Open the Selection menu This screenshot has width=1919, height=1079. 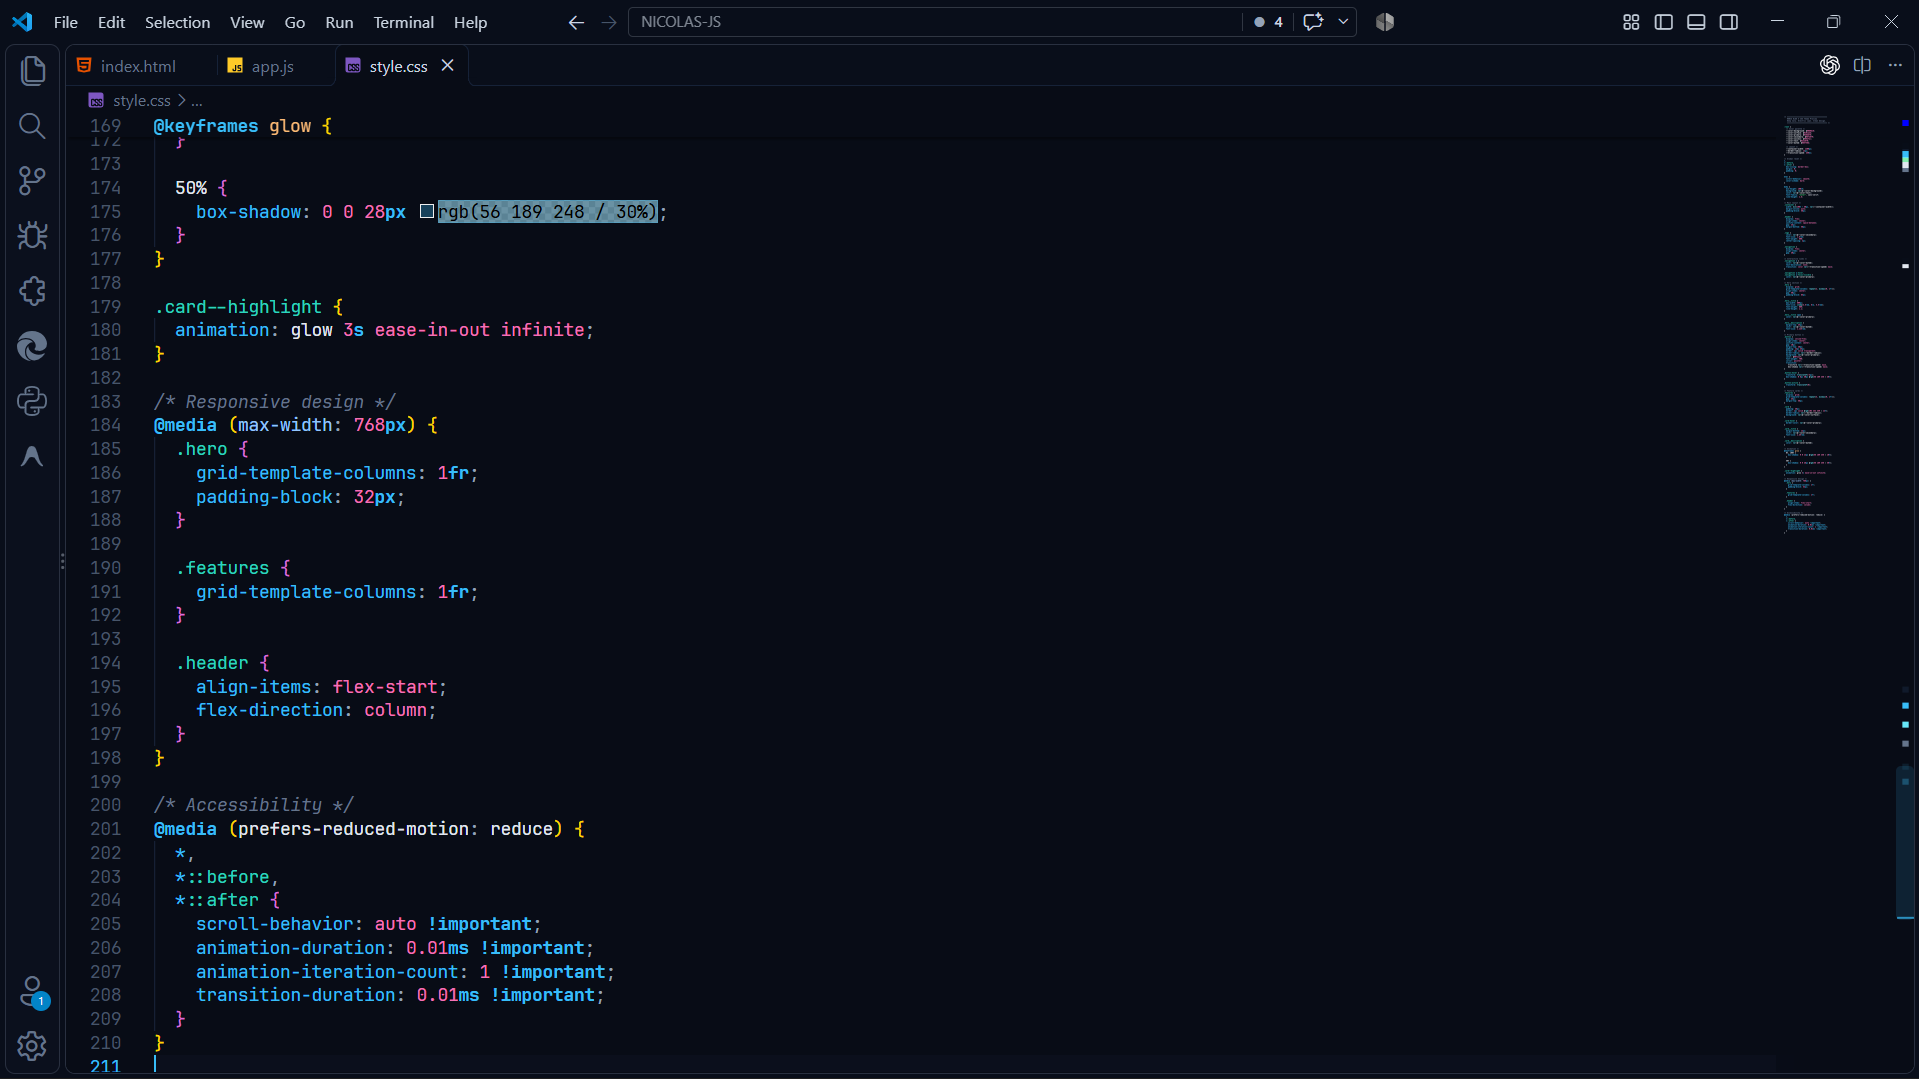coord(177,22)
